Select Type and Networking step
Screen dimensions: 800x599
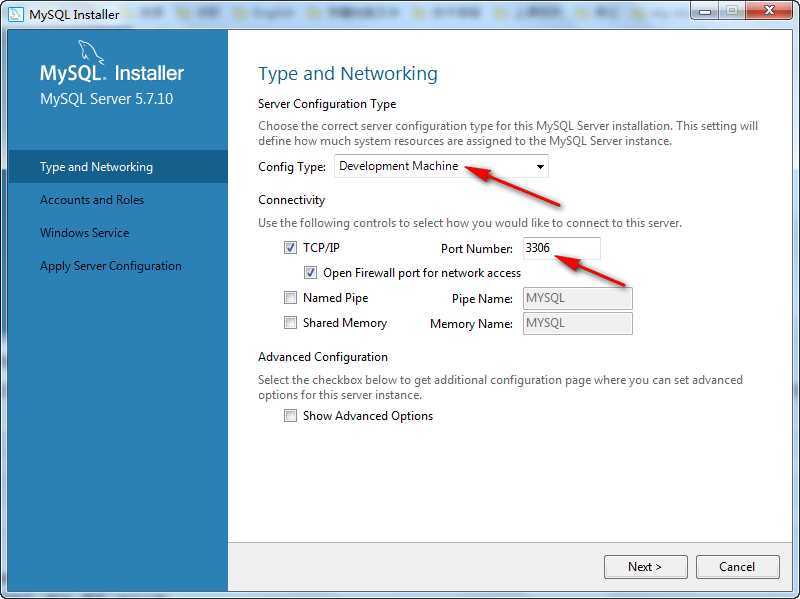coord(118,167)
